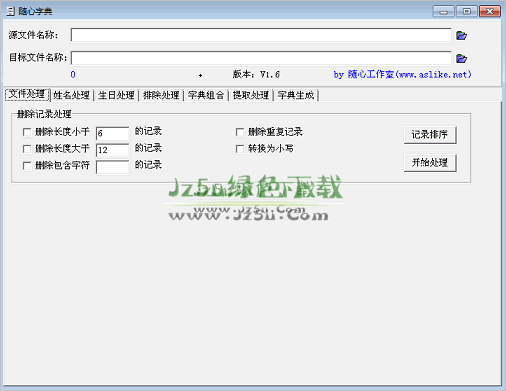The width and height of the screenshot is (506, 391).
Task: Select the 提取处理 tab
Action: coord(251,95)
